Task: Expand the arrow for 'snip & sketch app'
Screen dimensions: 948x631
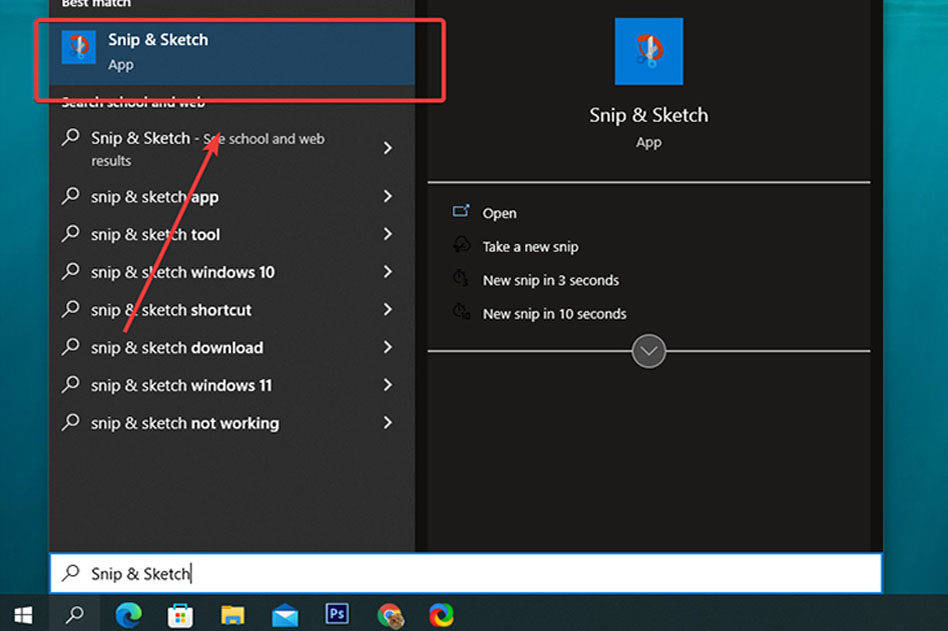Action: 388,196
